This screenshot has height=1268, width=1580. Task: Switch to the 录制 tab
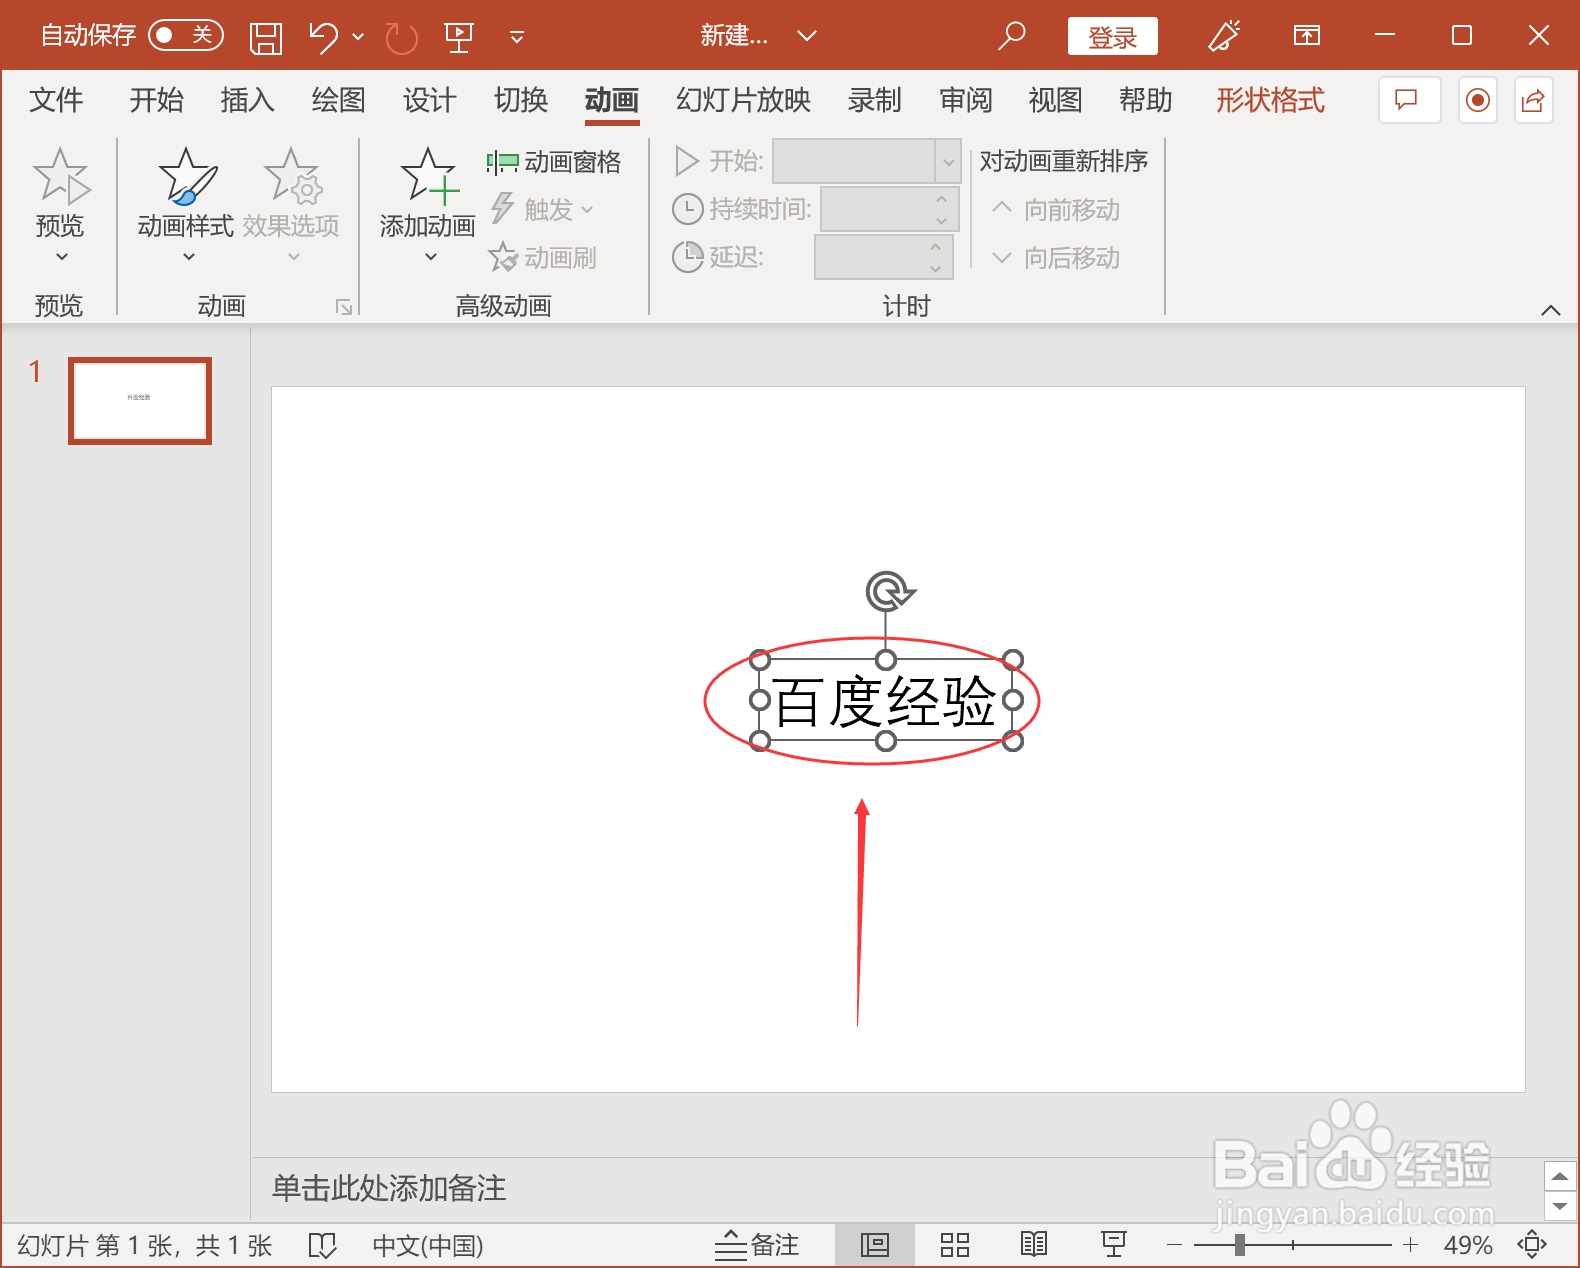874,100
